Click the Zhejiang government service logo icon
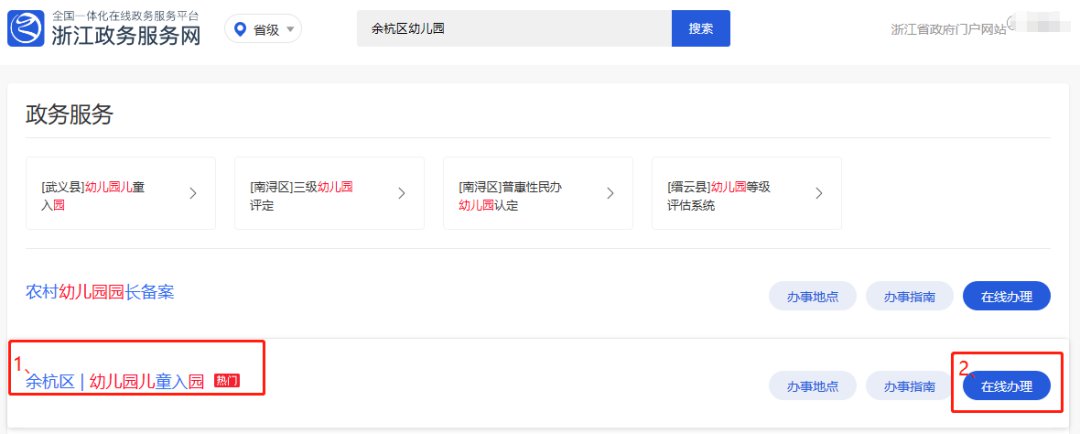The image size is (1080, 434). [26, 29]
